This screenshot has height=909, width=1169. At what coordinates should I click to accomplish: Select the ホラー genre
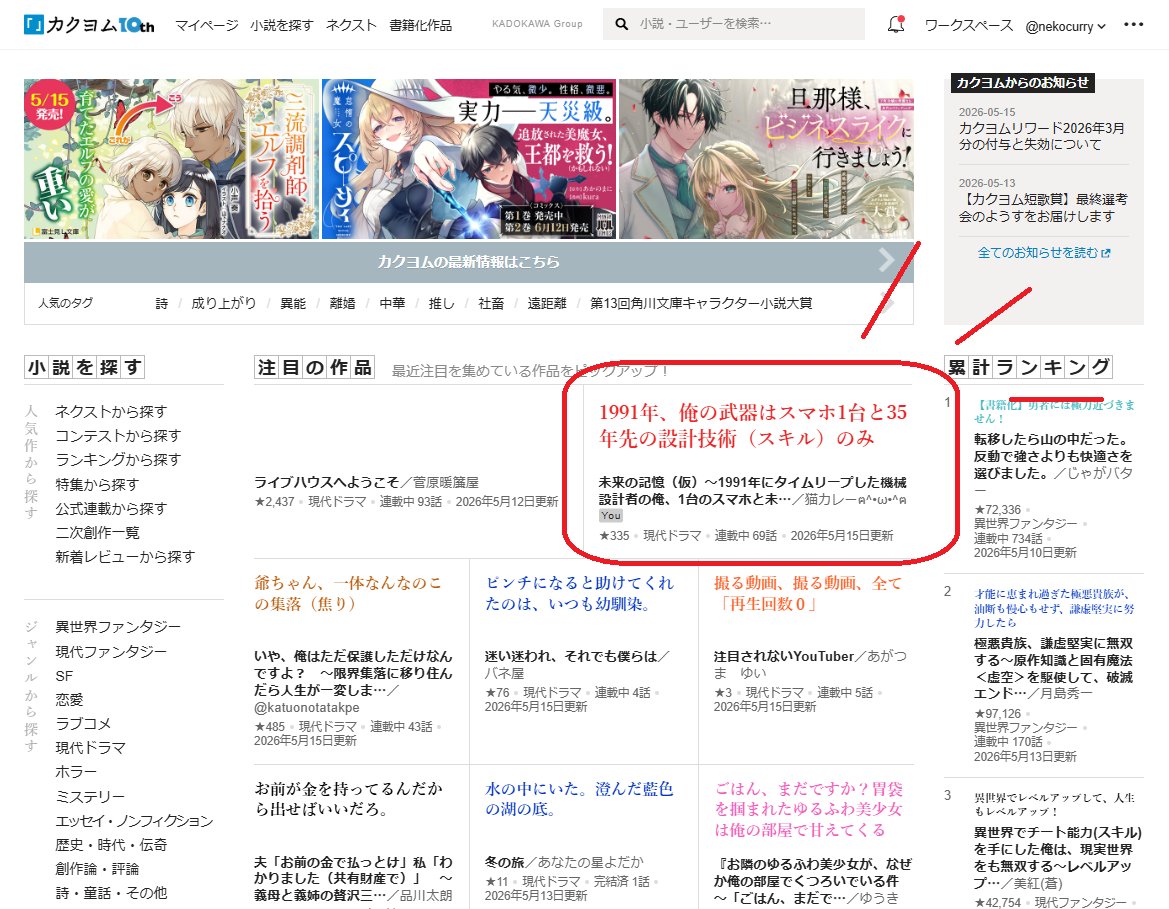tap(76, 772)
